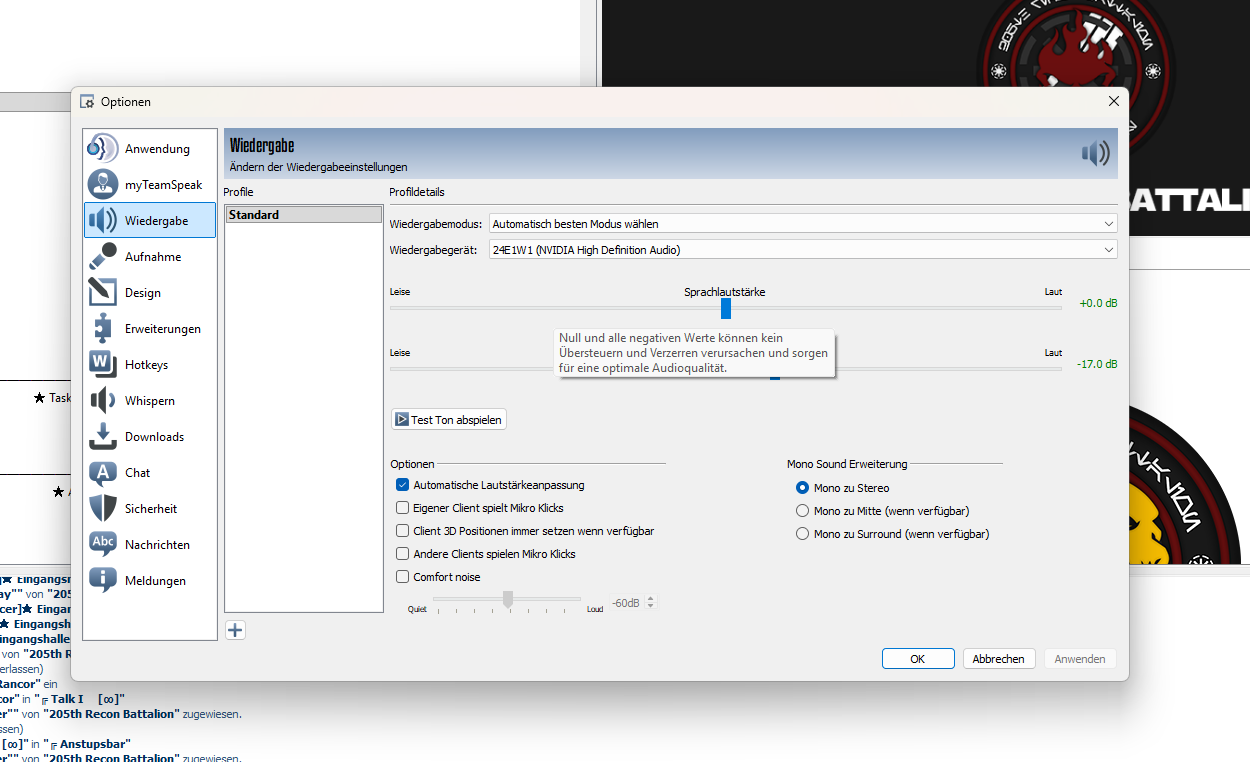Click the Comfort noise dB stepper arrows
Viewport: 1250px width, 762px height.
coord(651,603)
